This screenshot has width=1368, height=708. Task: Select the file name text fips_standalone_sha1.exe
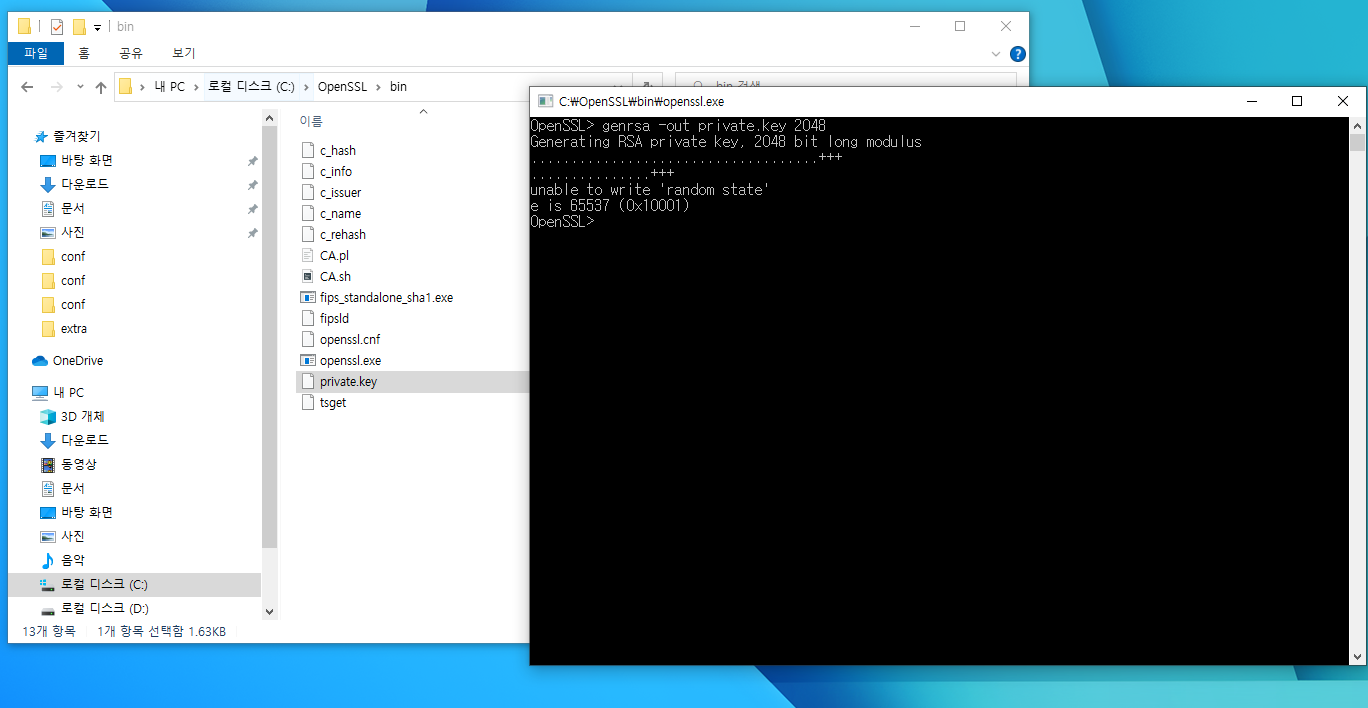point(386,297)
